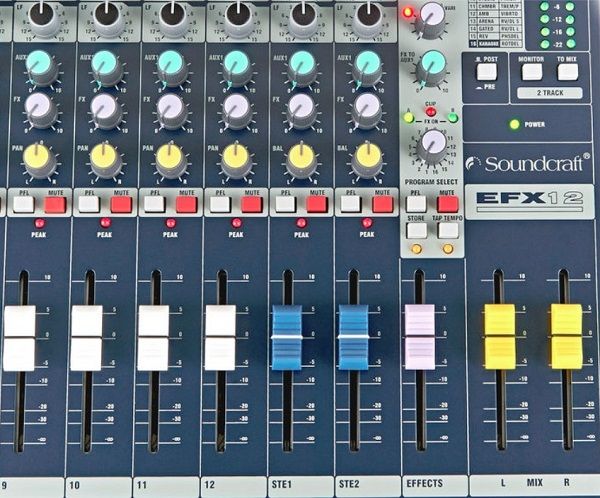Select the yellow MIX R master fader
Viewport: 600px width, 498px height.
tap(566, 337)
